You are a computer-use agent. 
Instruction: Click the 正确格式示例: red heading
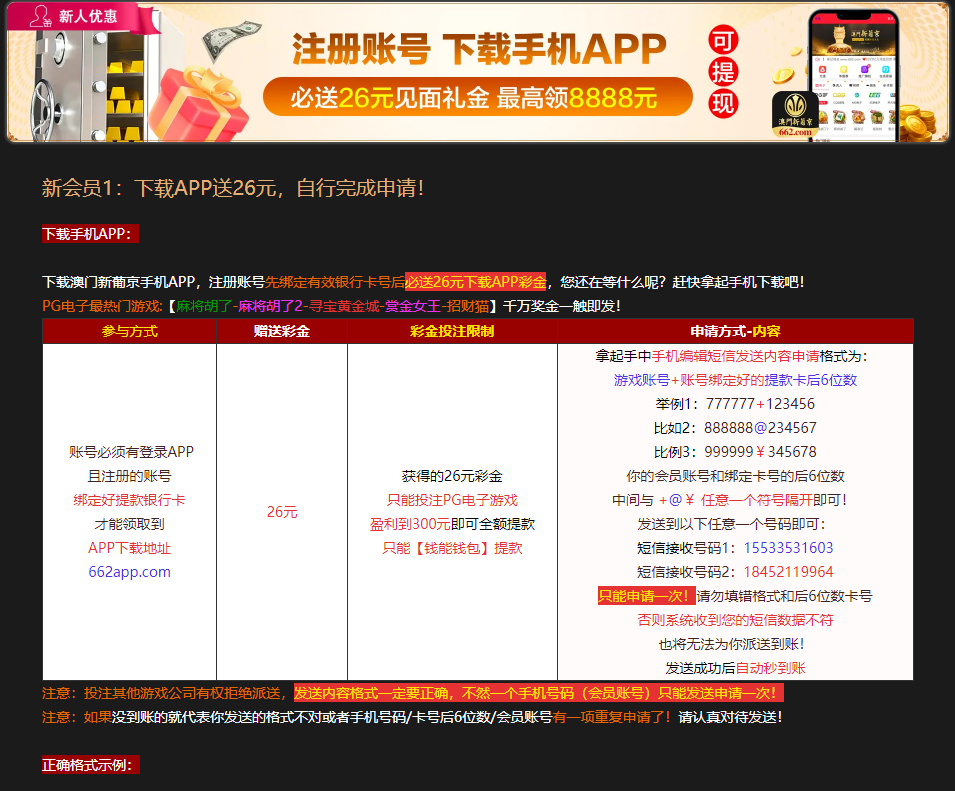point(91,765)
